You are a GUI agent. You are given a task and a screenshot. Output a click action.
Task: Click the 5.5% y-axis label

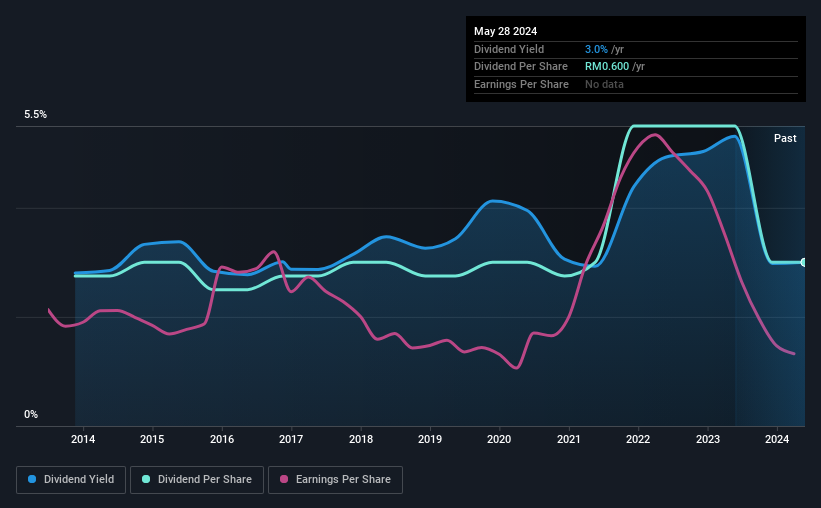35,114
